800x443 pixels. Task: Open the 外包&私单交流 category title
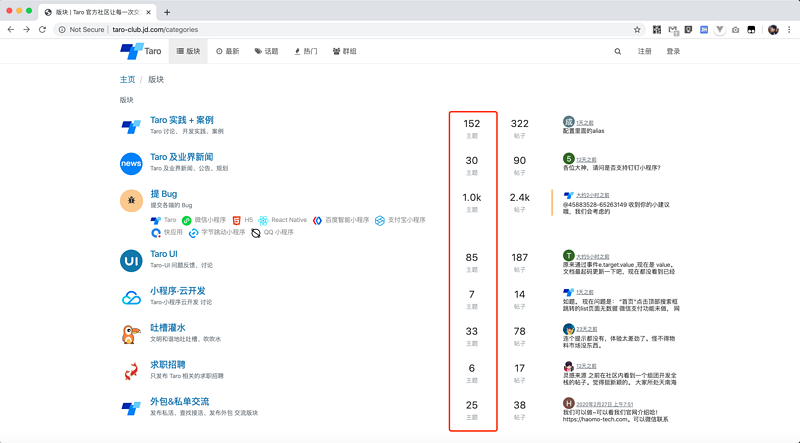(180, 401)
